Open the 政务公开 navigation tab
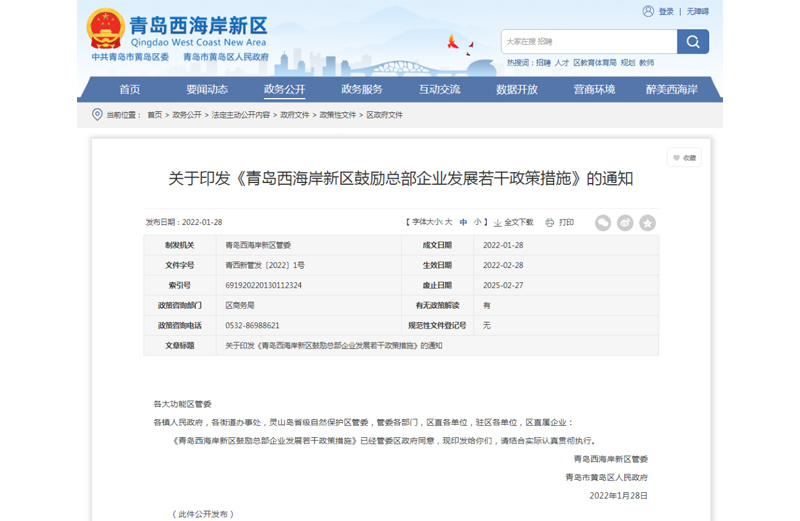The image size is (800, 521). click(285, 89)
